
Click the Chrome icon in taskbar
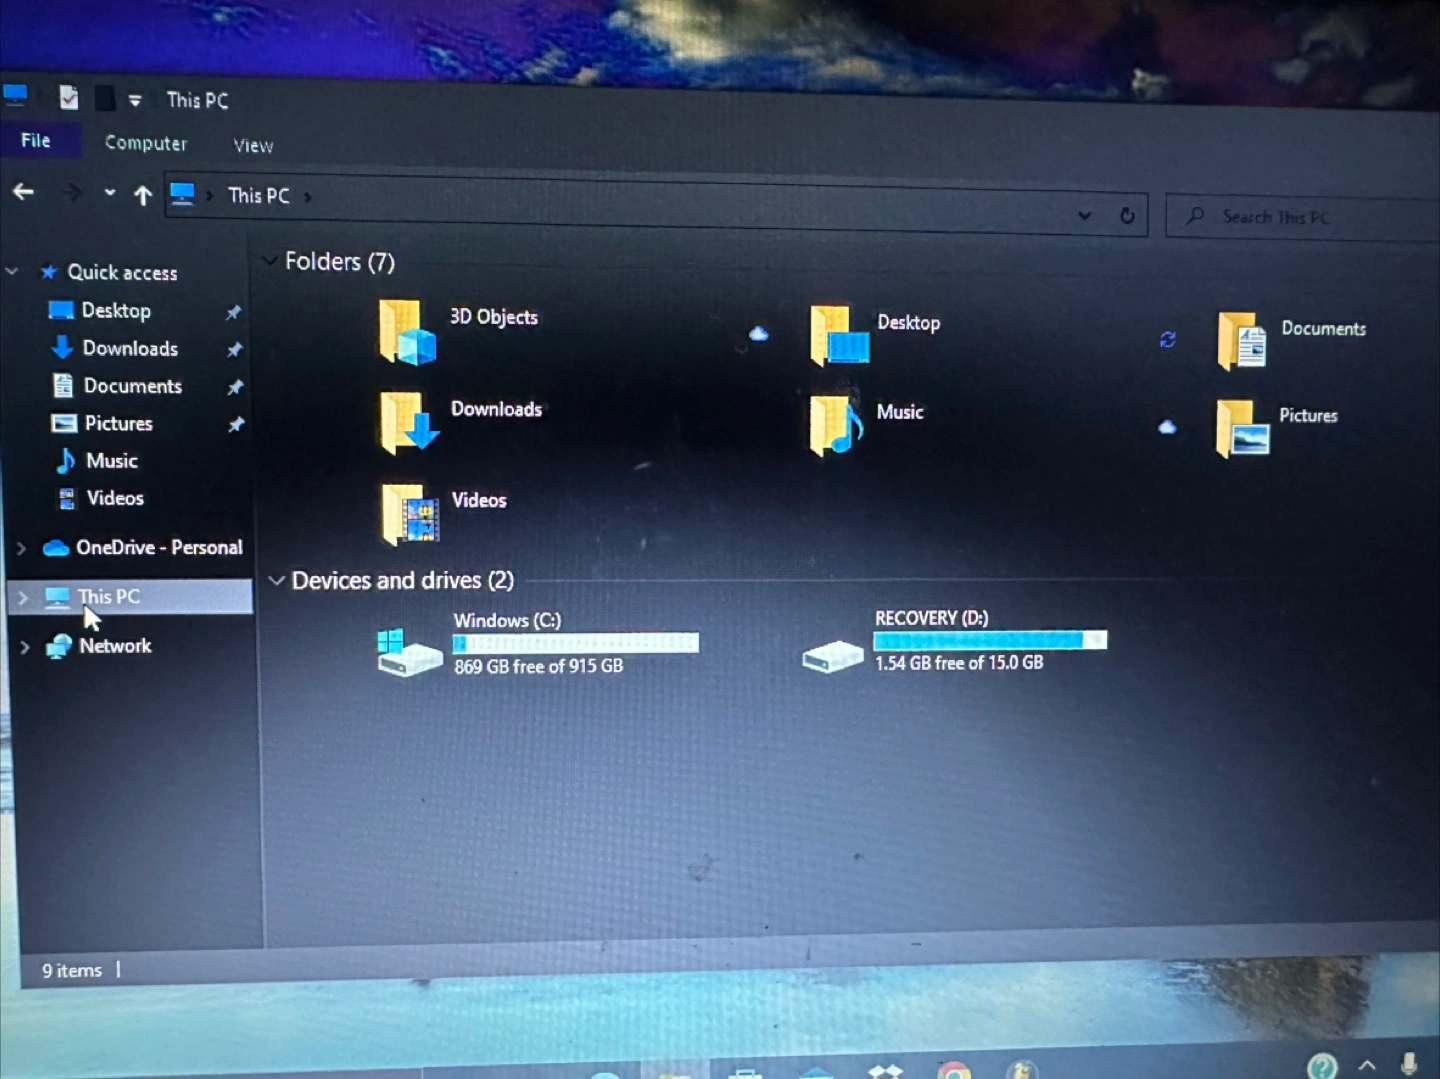[954, 1071]
